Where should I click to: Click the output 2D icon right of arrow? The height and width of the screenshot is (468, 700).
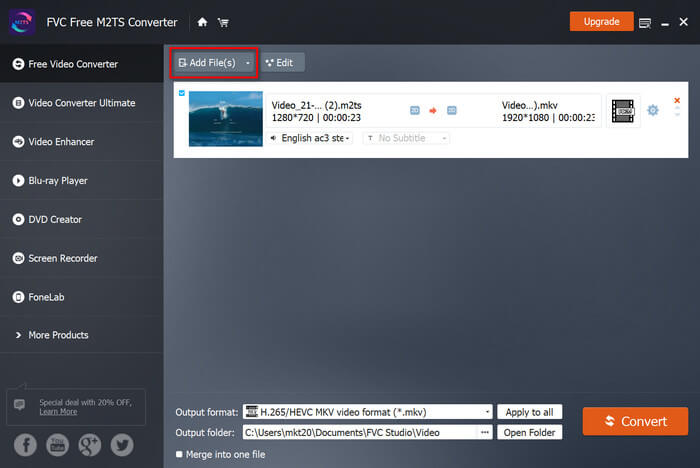(x=452, y=110)
